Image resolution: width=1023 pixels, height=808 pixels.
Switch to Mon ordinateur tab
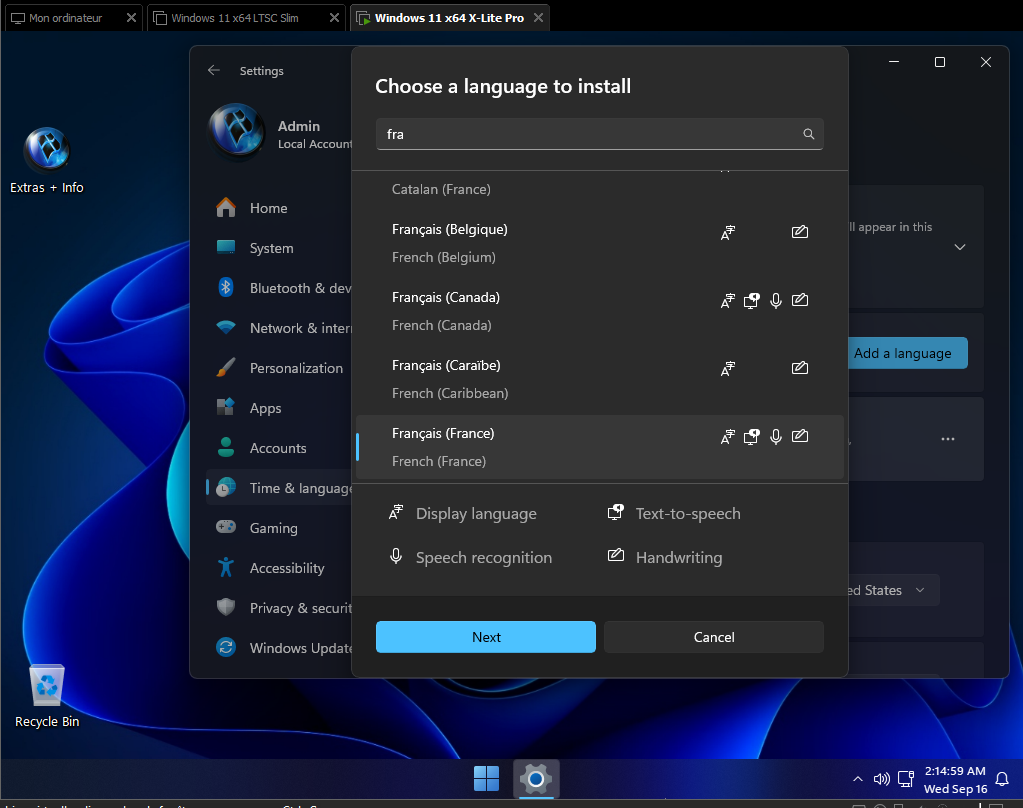[x=65, y=18]
